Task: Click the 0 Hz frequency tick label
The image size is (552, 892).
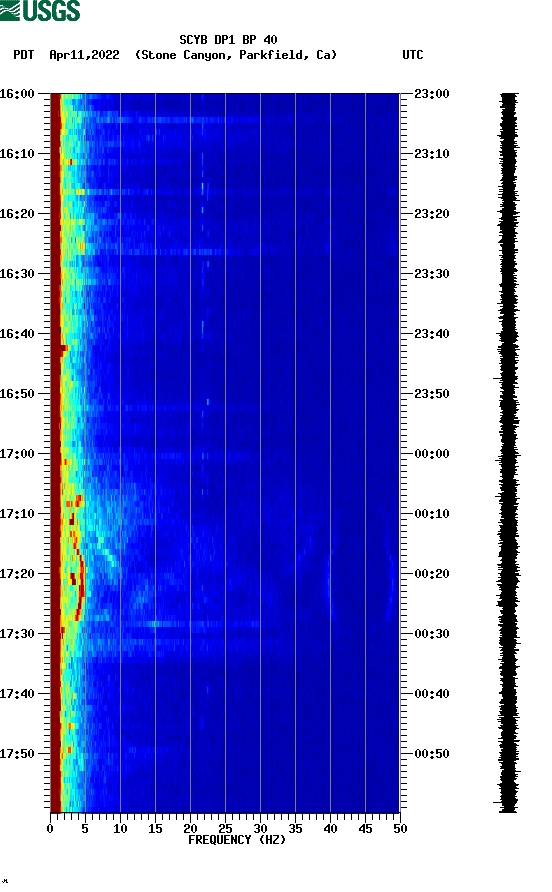Action: (x=50, y=829)
